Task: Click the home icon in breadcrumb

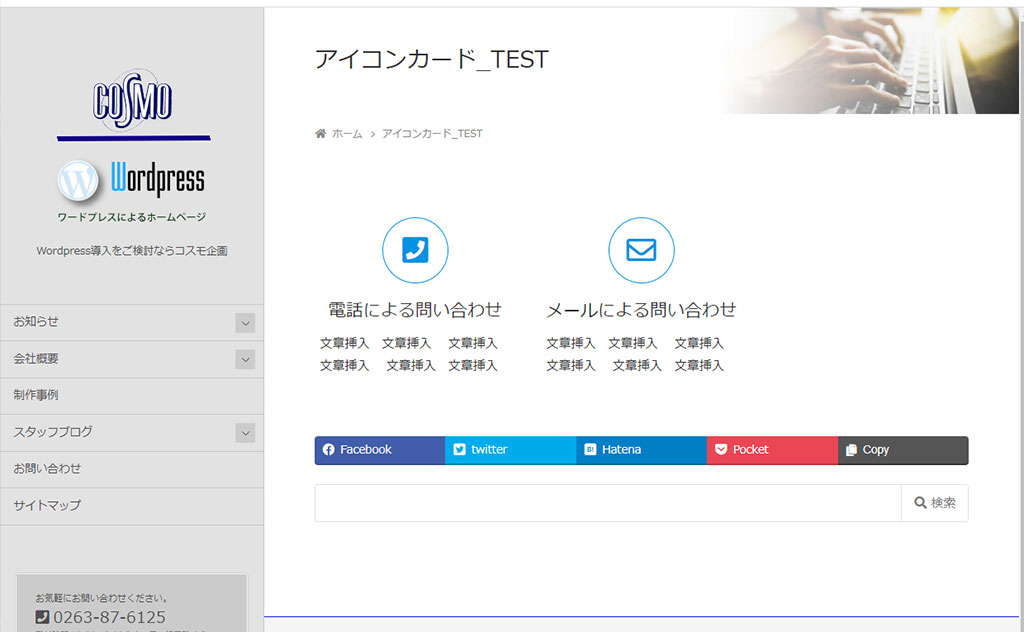Action: (x=321, y=134)
